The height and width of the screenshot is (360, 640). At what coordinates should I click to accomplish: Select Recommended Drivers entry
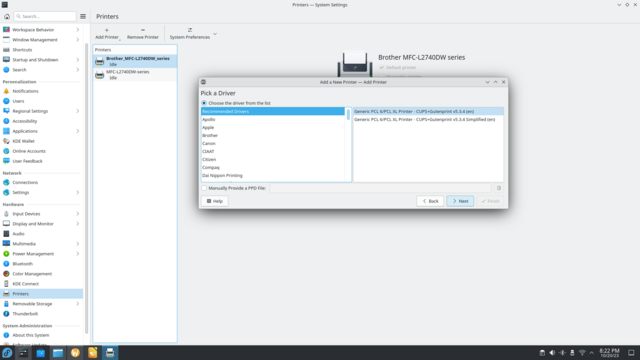[273, 111]
